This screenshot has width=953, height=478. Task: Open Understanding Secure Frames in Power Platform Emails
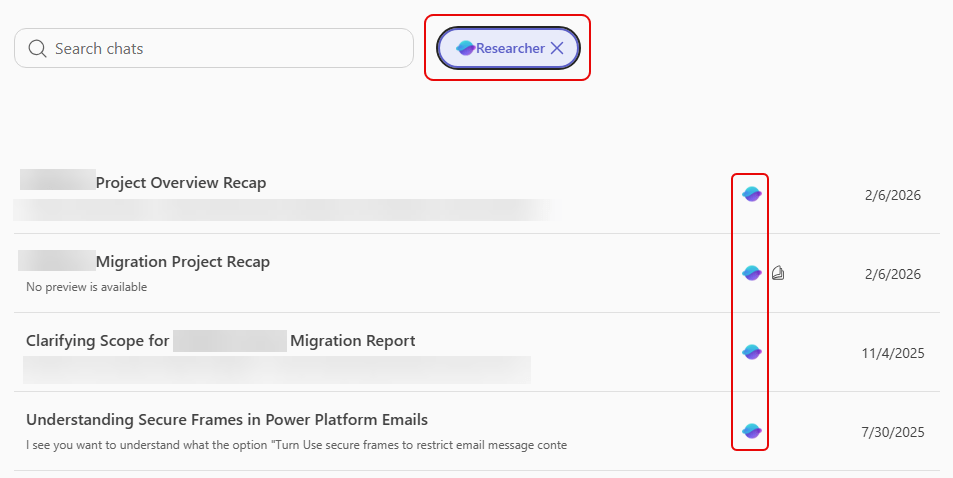pyautogui.click(x=227, y=419)
